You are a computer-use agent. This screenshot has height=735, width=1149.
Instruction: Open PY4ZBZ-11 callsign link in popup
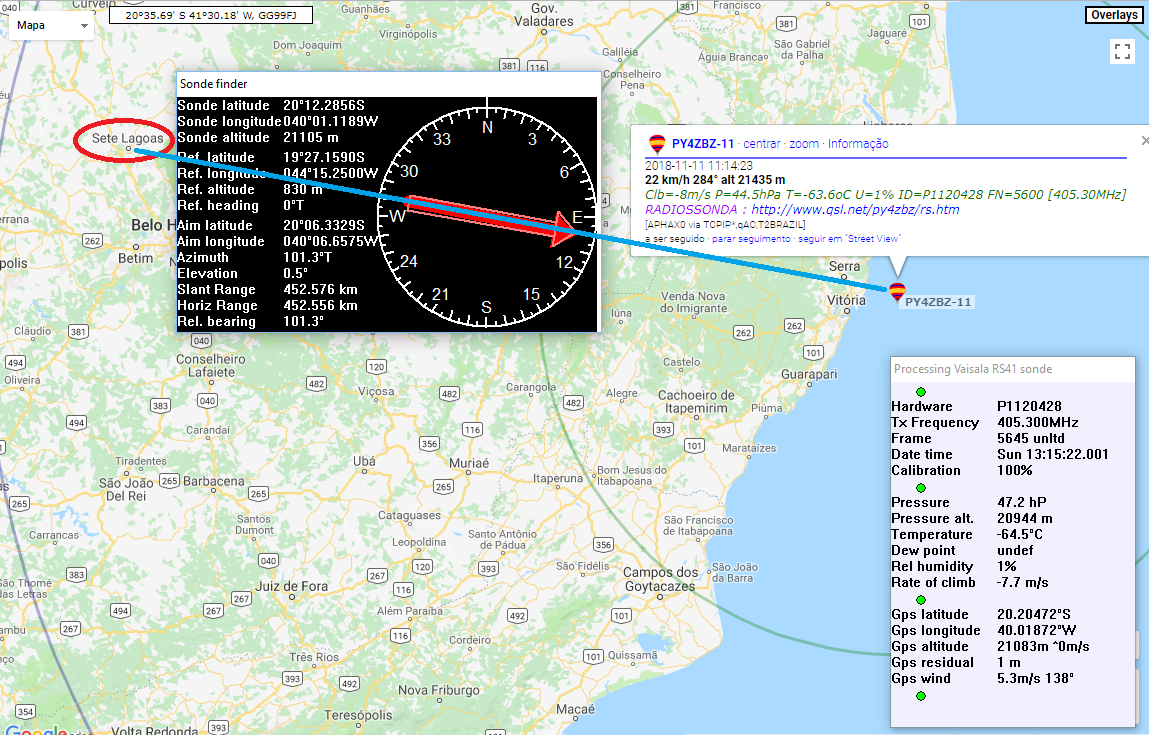(x=702, y=144)
